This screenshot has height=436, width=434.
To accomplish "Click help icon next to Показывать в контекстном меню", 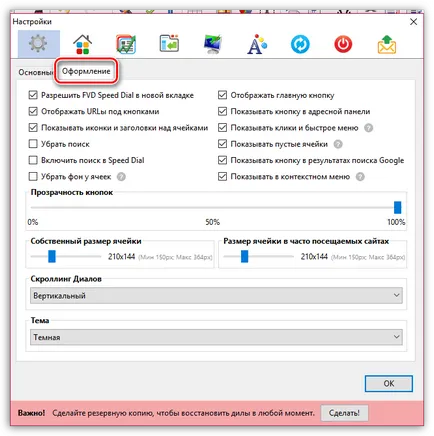I will (360, 177).
